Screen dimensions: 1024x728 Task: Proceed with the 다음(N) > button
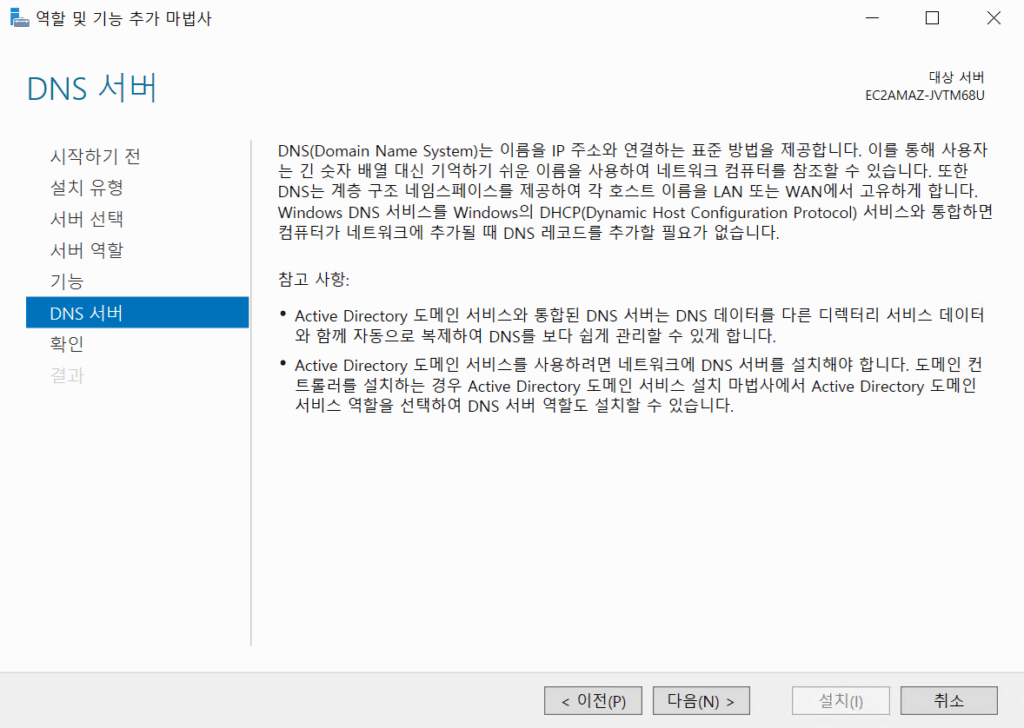click(x=701, y=701)
